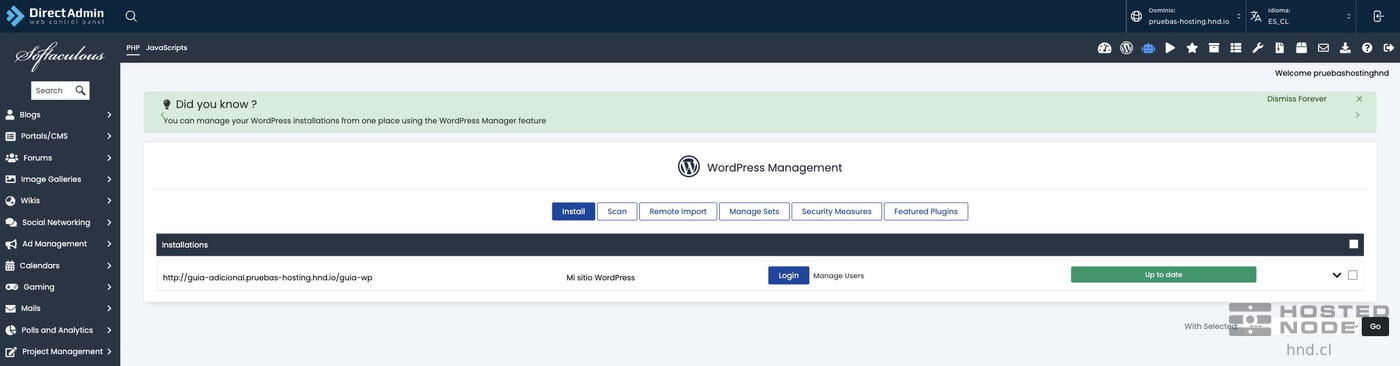Image resolution: width=1400 pixels, height=366 pixels.
Task: Click the Blogs category icon
Action: (11, 114)
